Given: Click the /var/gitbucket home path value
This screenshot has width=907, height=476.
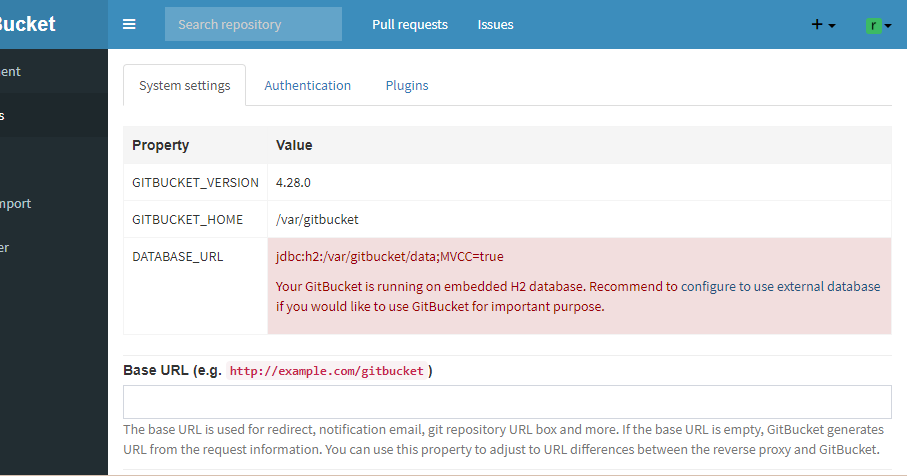Looking at the screenshot, I should click(317, 219).
